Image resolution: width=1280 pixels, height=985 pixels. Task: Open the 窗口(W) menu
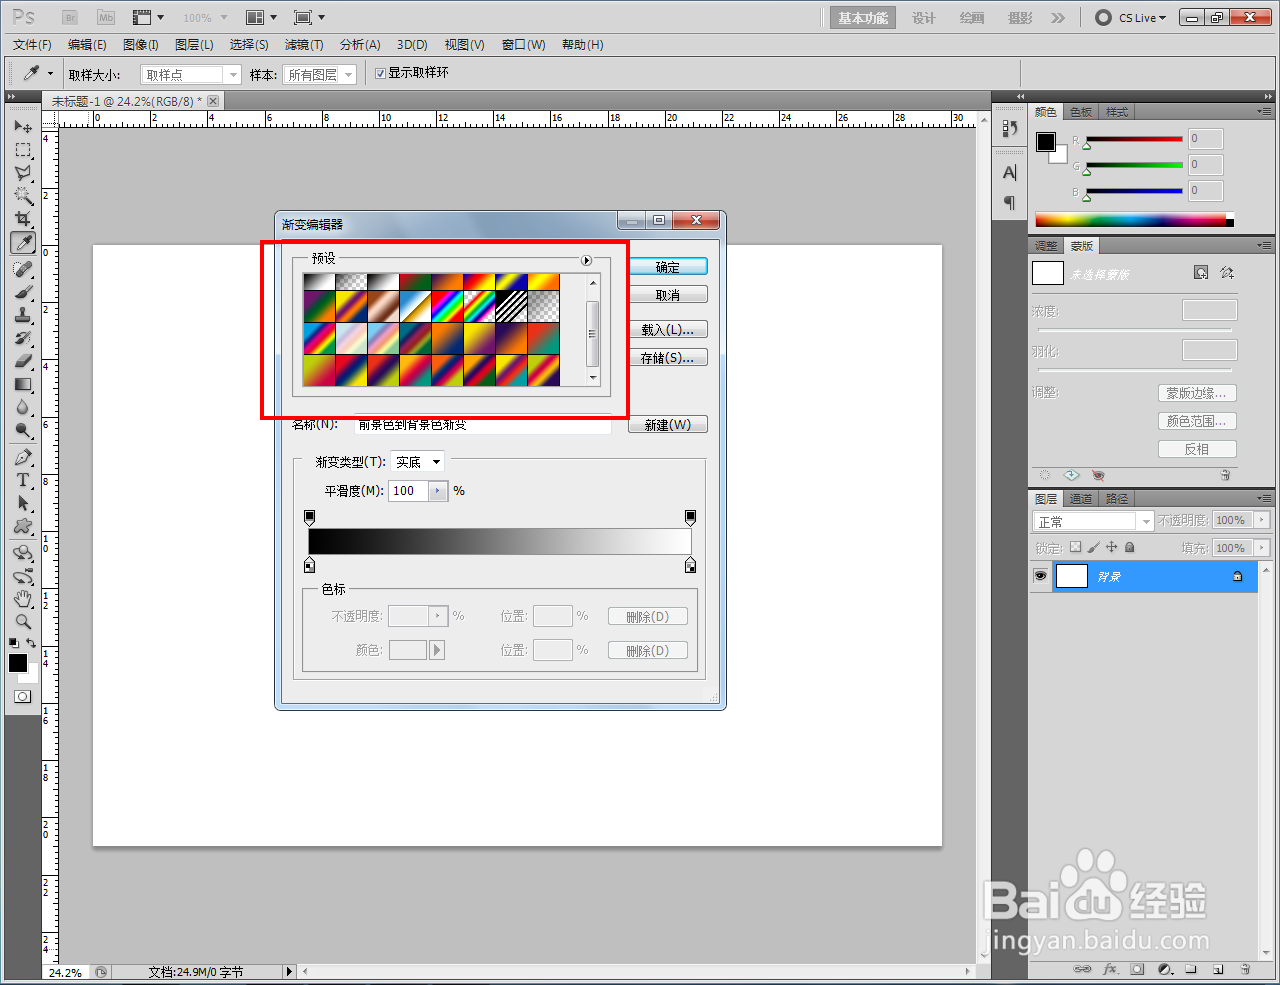click(523, 45)
